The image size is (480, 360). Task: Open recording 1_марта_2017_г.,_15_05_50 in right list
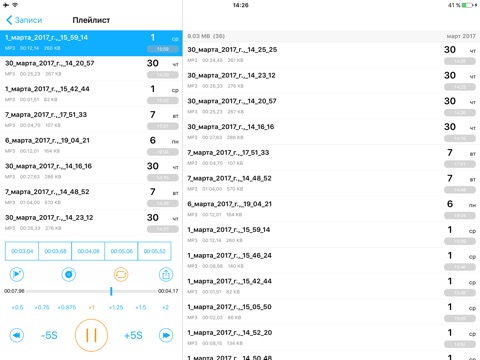coord(331,312)
